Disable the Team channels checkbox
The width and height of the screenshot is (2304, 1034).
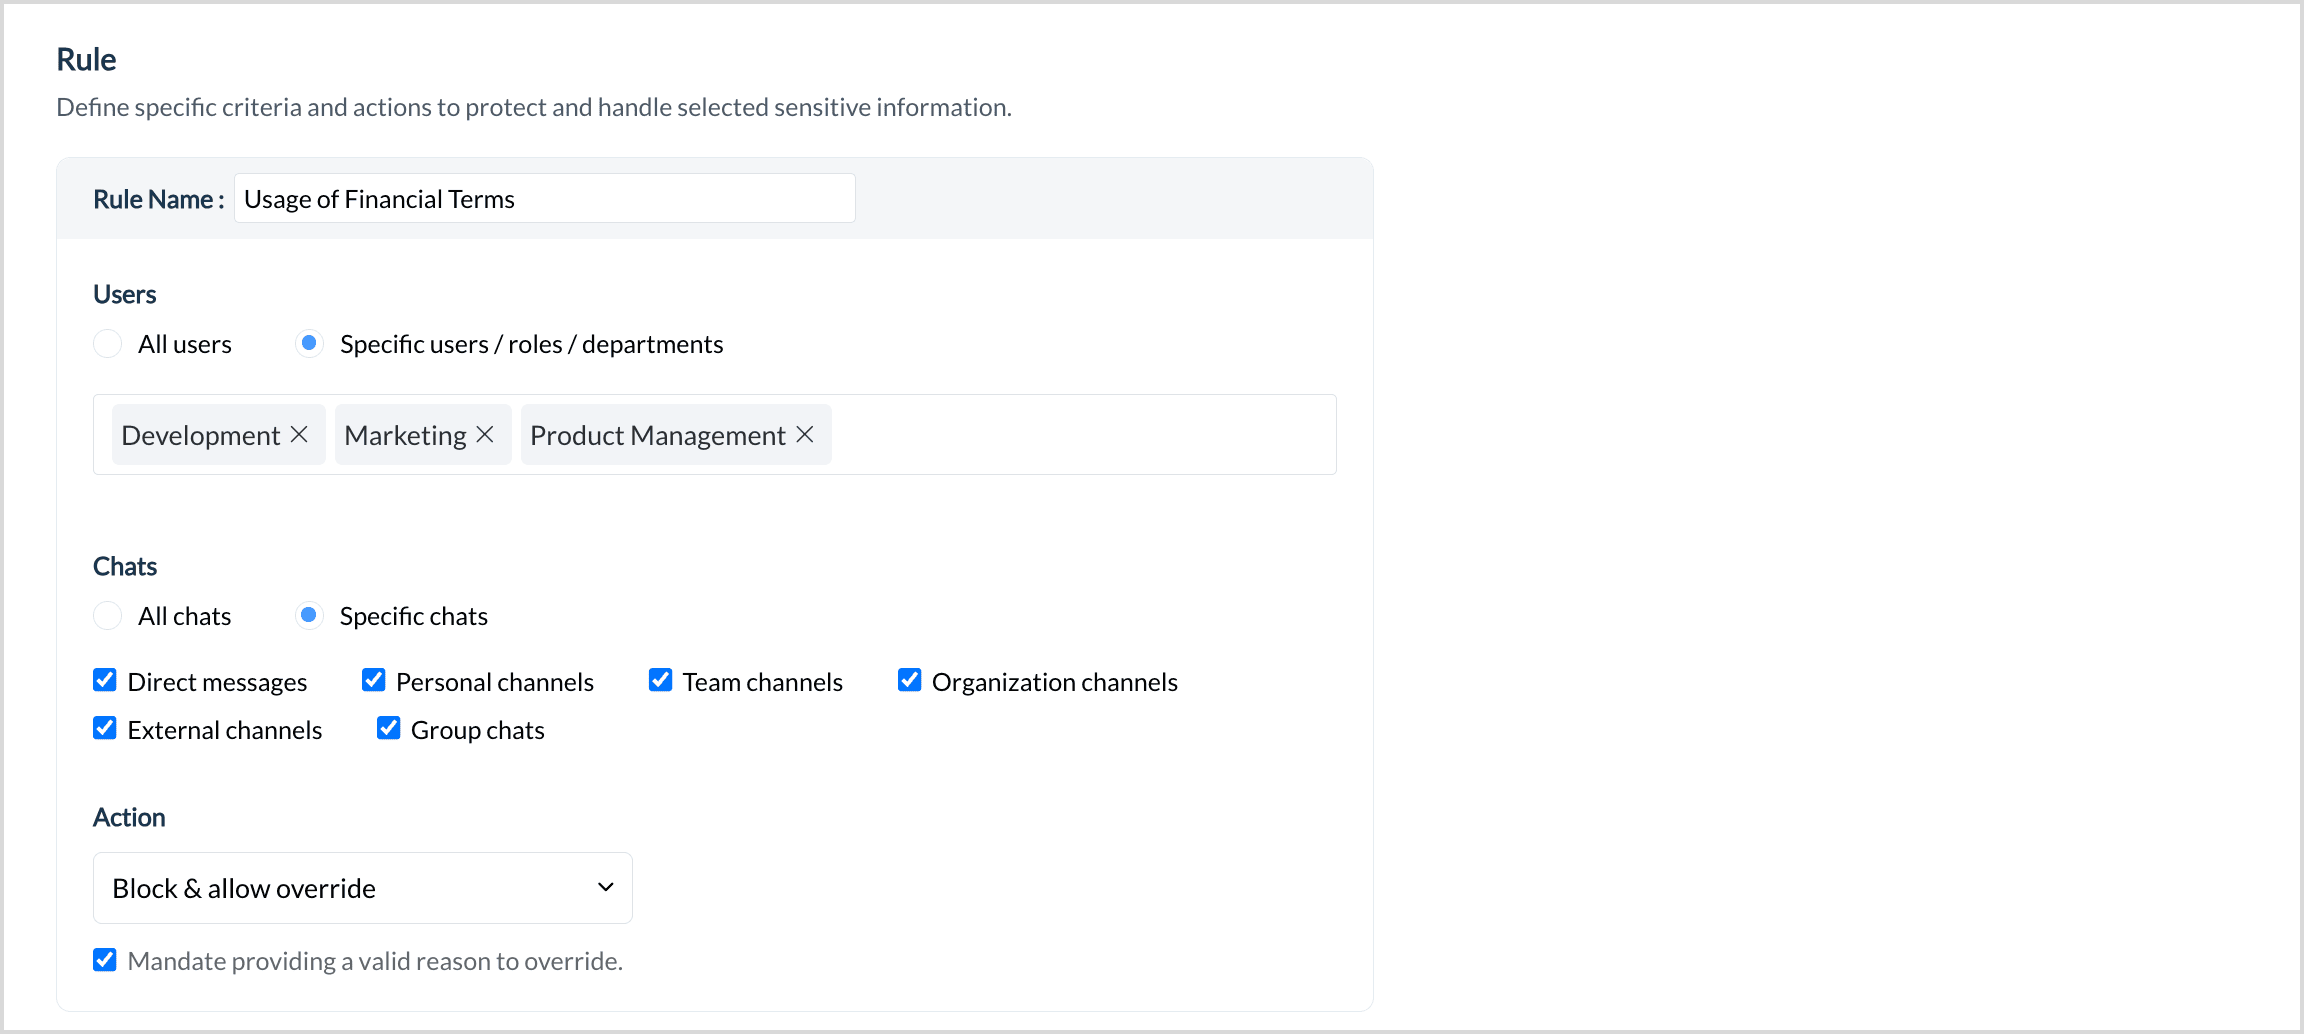[x=661, y=681]
